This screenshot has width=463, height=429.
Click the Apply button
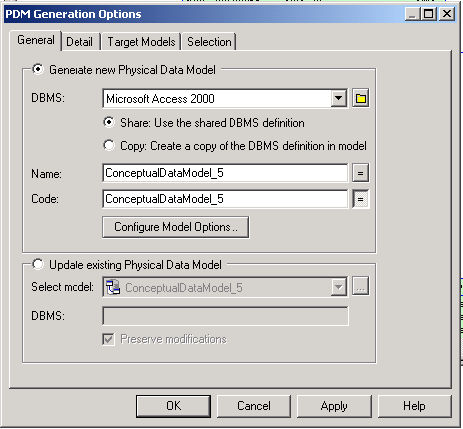[x=334, y=406]
